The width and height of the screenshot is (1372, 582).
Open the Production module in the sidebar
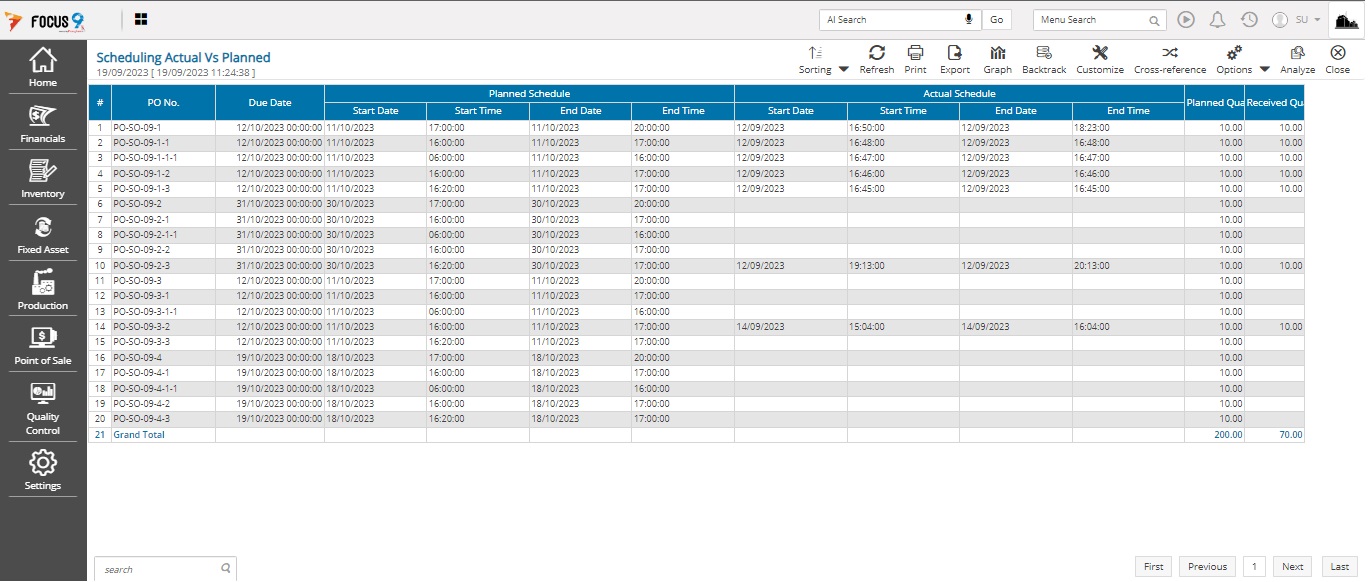[x=43, y=290]
